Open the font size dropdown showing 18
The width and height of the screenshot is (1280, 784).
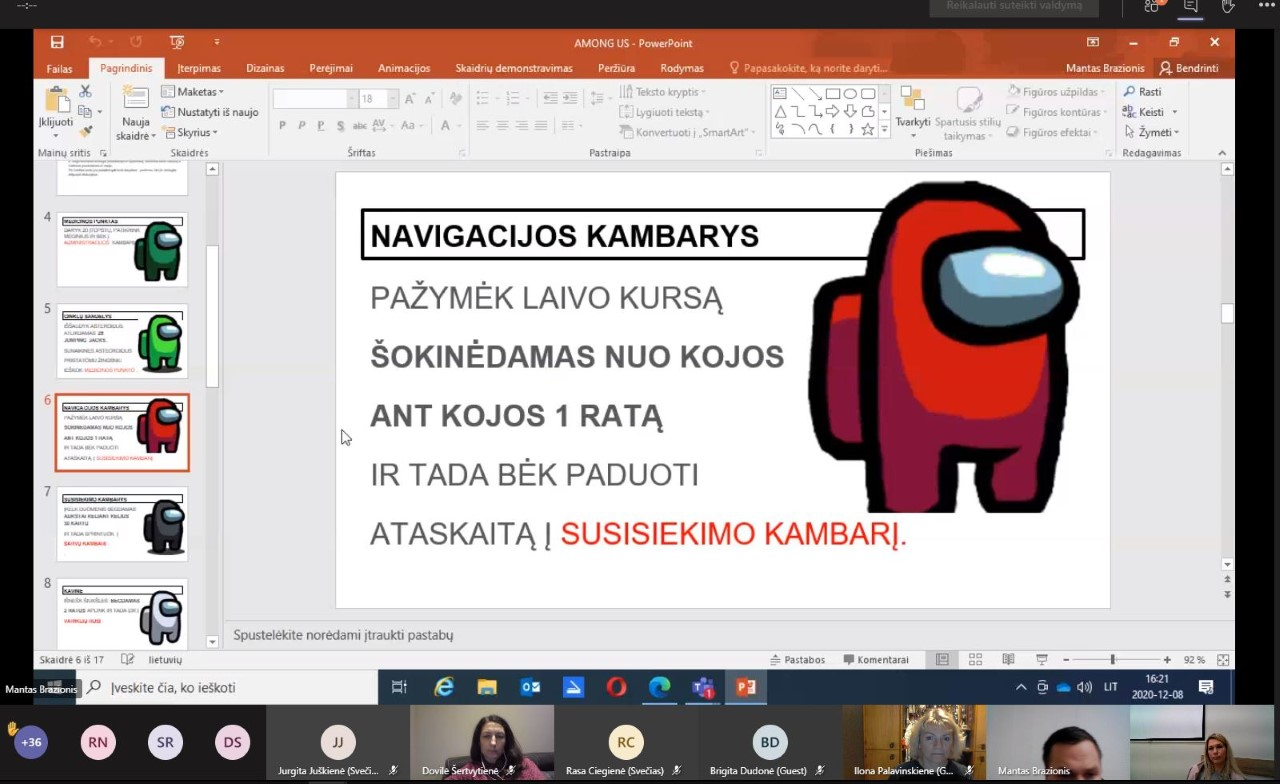point(393,99)
